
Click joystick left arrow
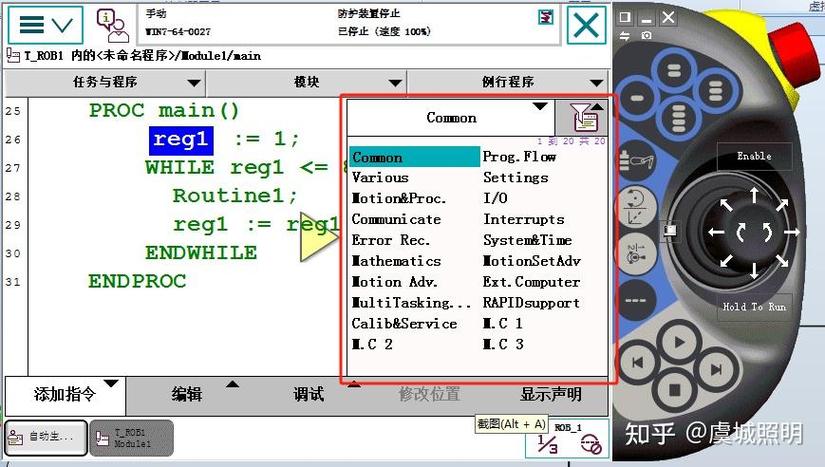(716, 232)
